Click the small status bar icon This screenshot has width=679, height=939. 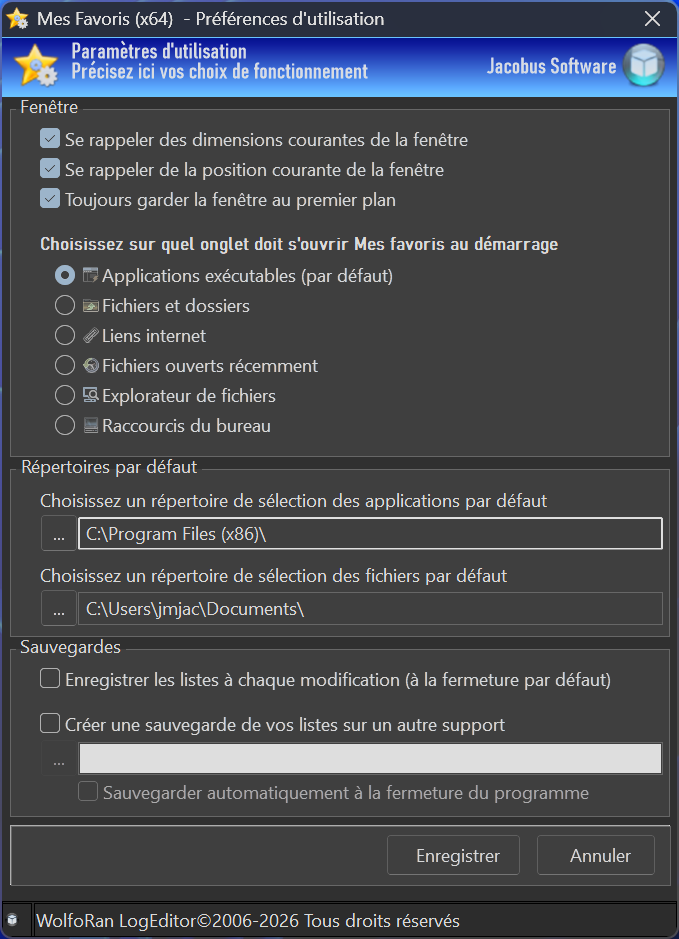(11, 919)
